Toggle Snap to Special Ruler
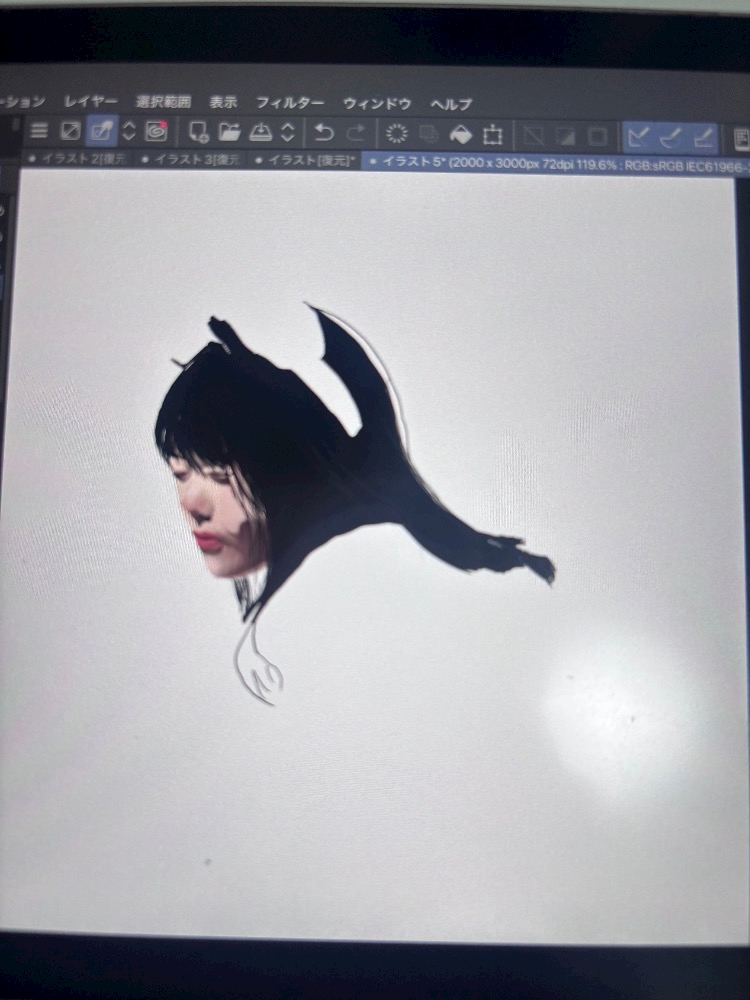 (670, 135)
